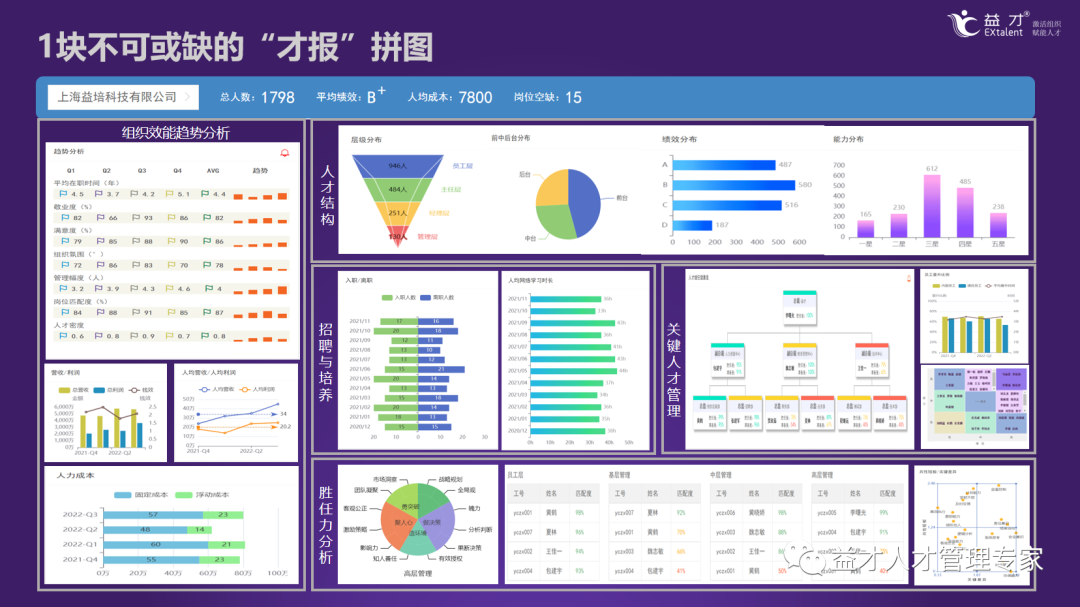Click the red 管理层 funnel tip
Image resolution: width=1080 pixels, height=607 pixels.
point(397,235)
